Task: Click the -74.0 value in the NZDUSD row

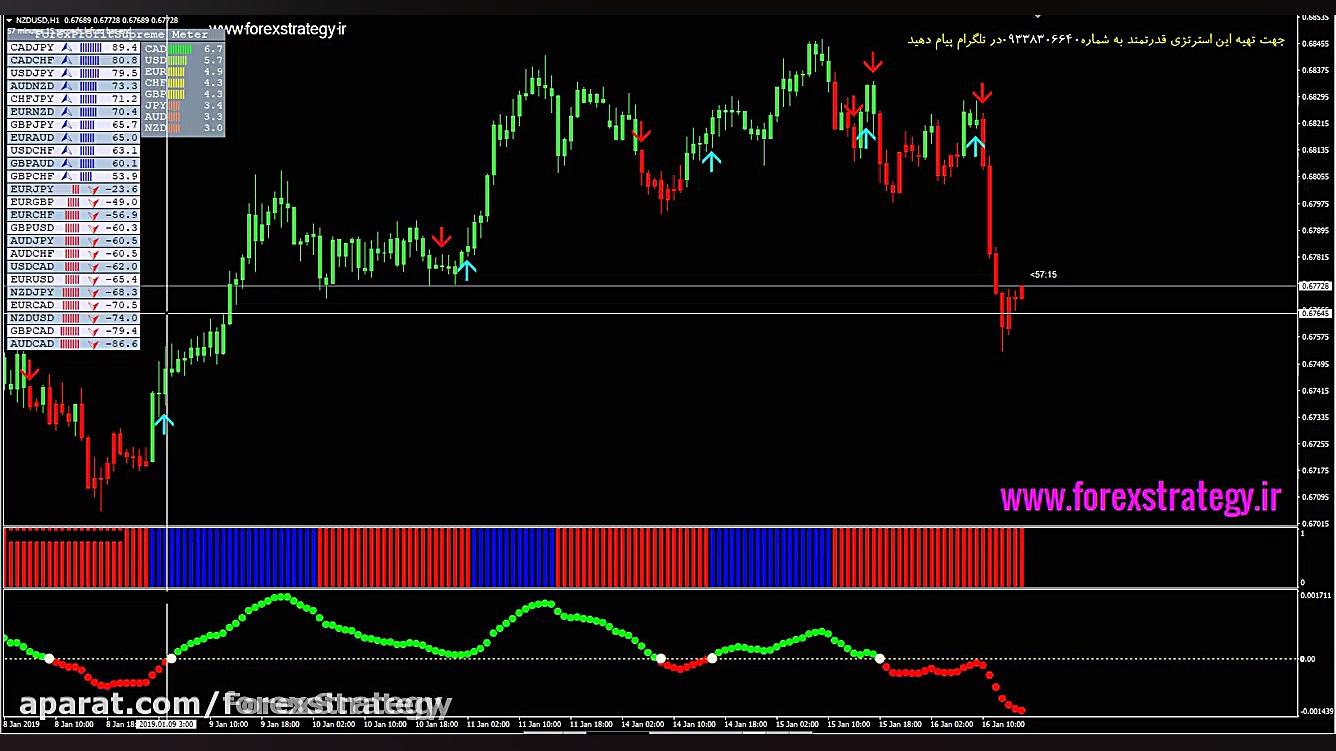Action: (122, 318)
